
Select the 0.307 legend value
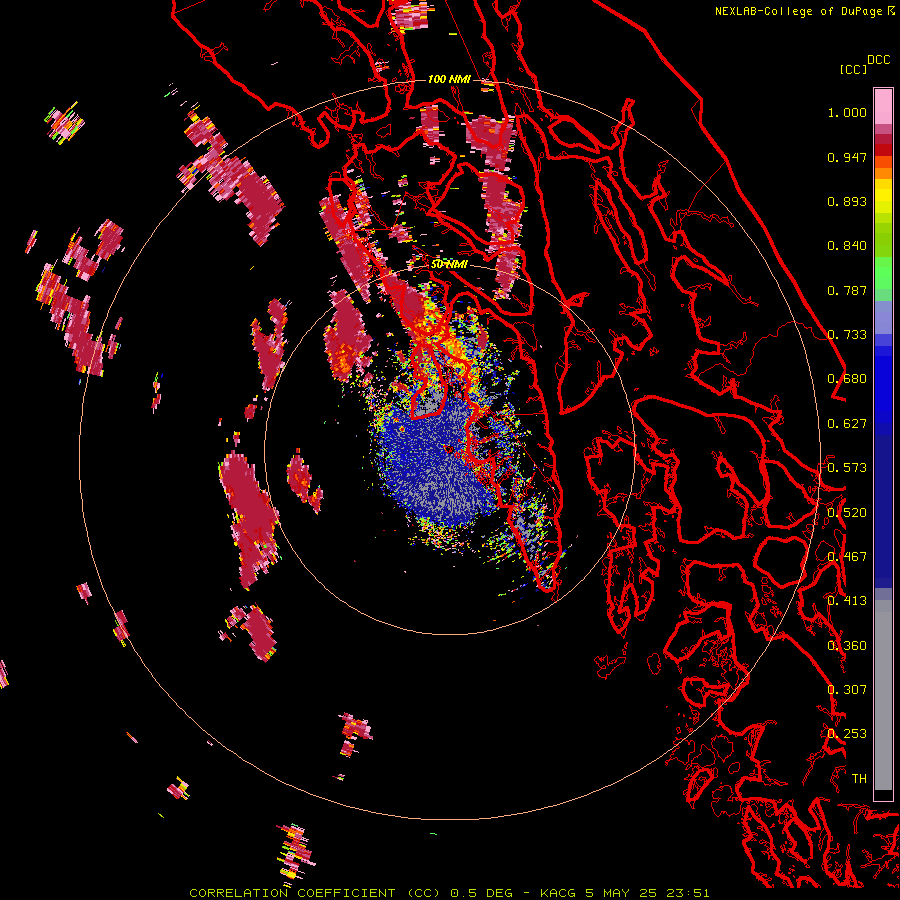[847, 690]
